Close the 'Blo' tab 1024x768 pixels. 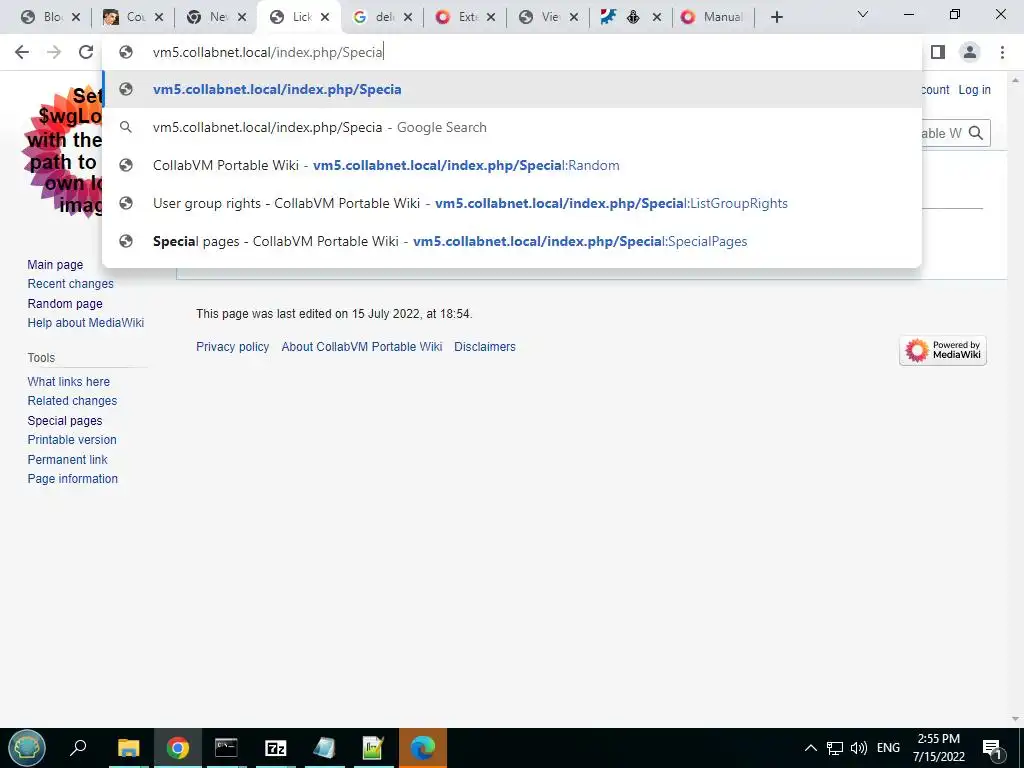76,17
